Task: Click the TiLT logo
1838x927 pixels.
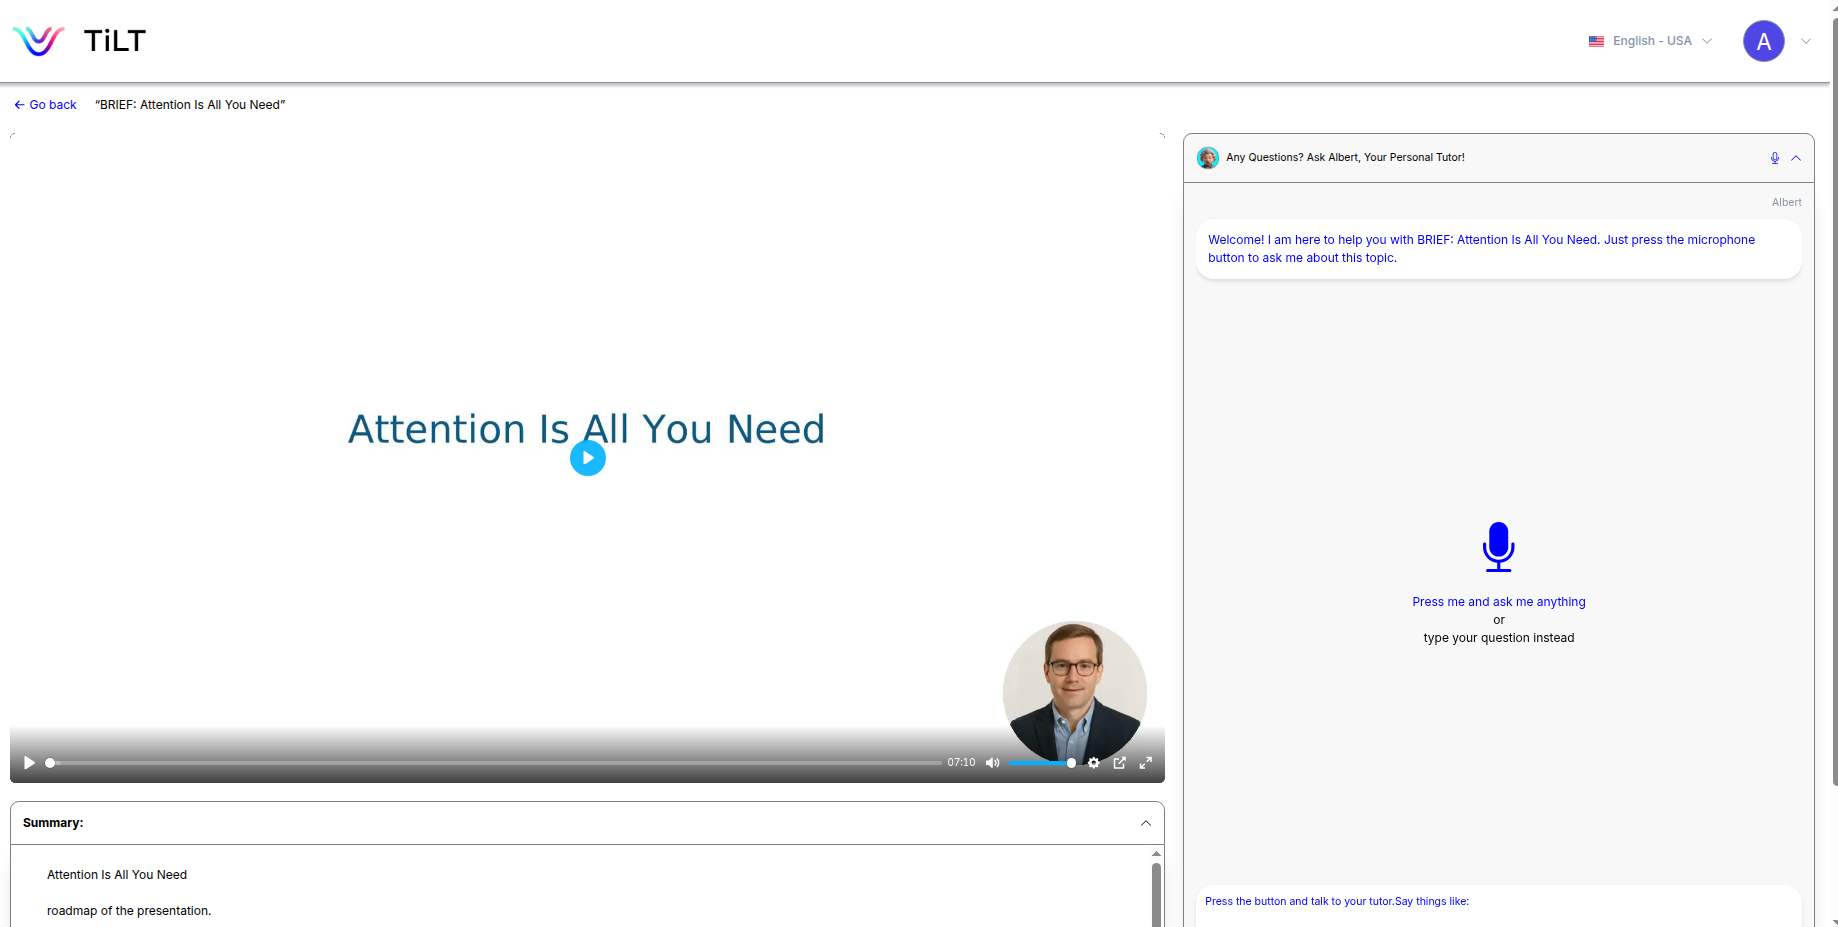Action: (80, 41)
